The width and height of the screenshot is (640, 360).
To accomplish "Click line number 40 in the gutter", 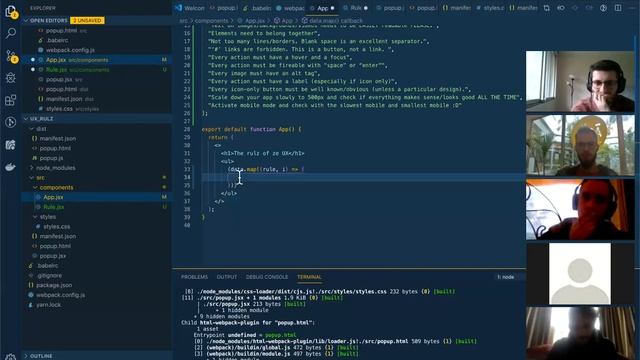I will click(x=187, y=225).
